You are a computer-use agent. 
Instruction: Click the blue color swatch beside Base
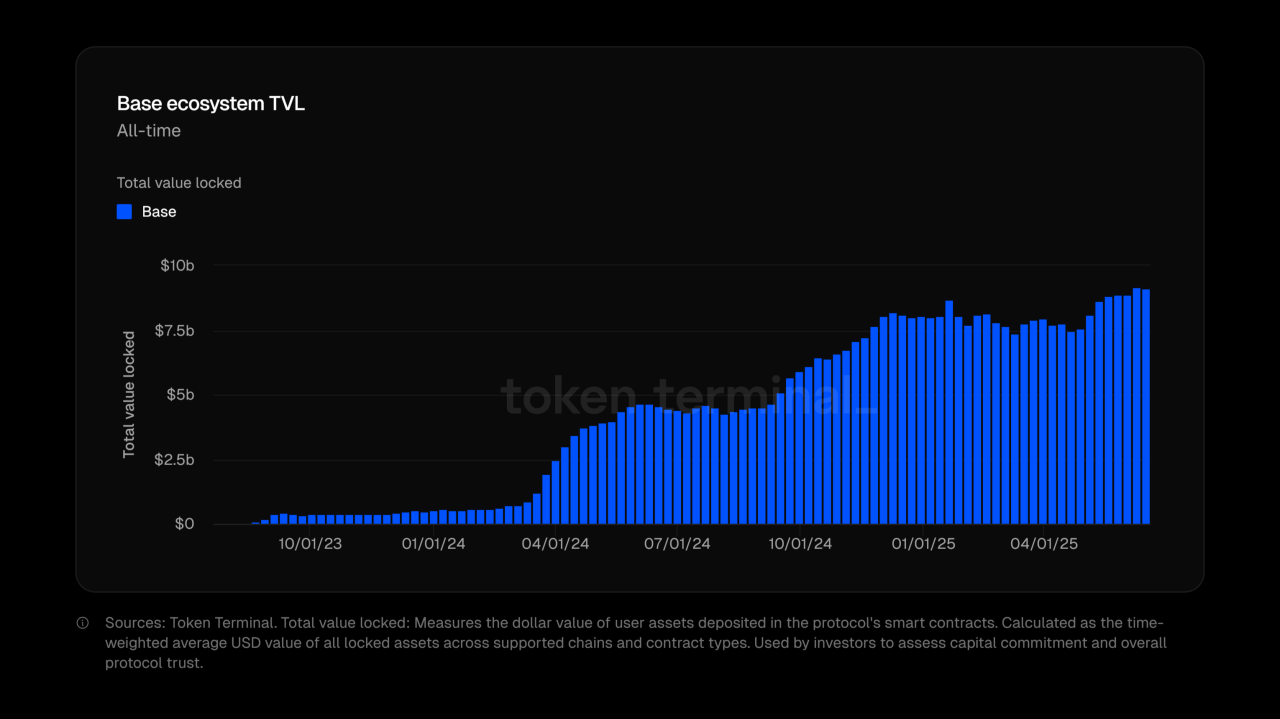tap(123, 211)
